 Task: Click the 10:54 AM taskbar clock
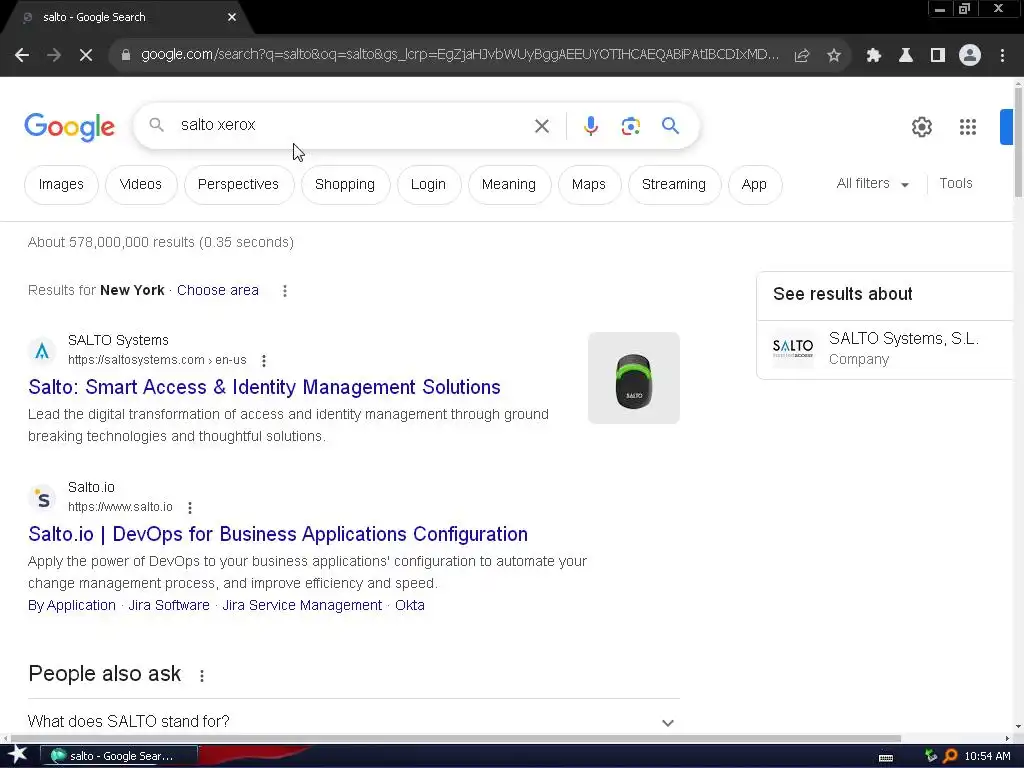point(987,756)
